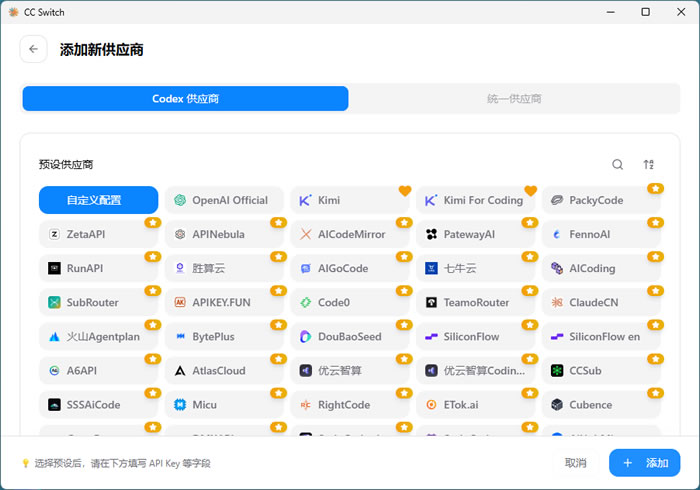Click star badge on CCSub
The height and width of the screenshot is (490, 700).
[x=655, y=359]
